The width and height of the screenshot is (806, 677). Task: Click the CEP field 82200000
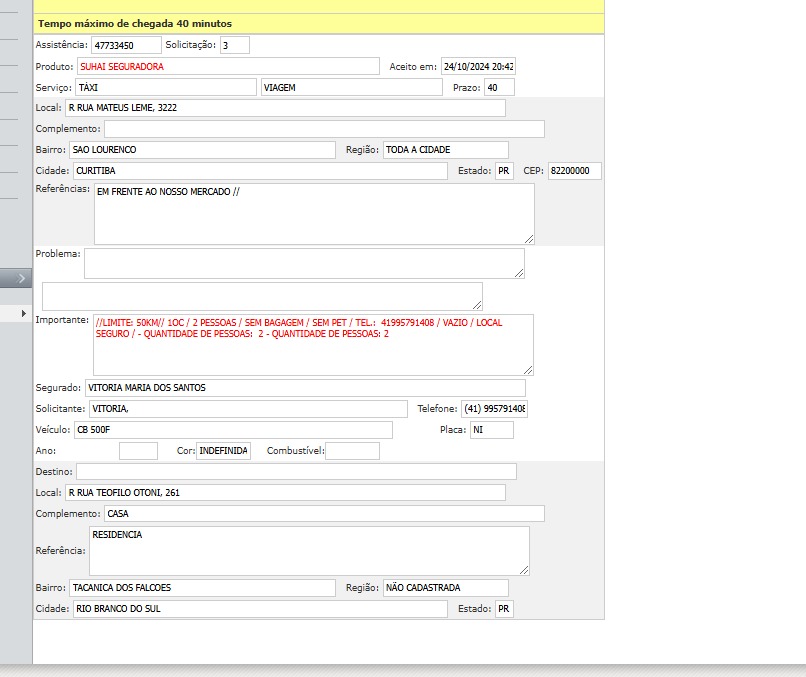pos(574,171)
